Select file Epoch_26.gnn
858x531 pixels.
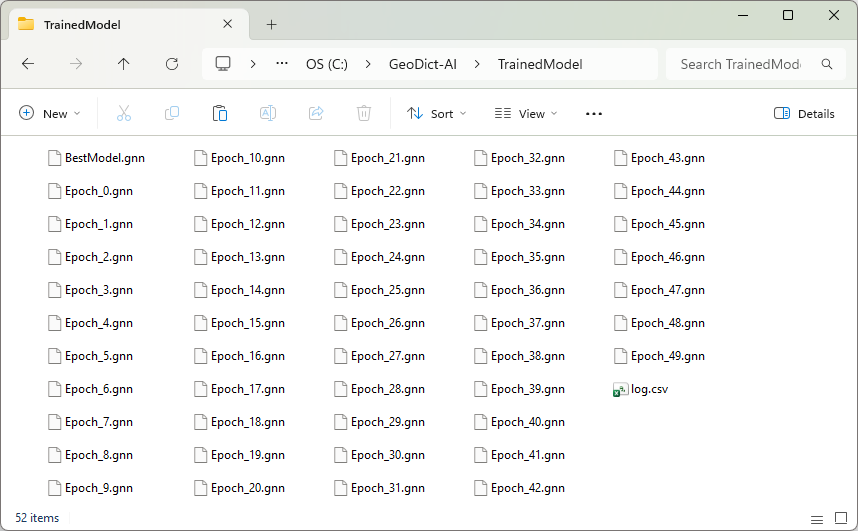[x=380, y=324]
